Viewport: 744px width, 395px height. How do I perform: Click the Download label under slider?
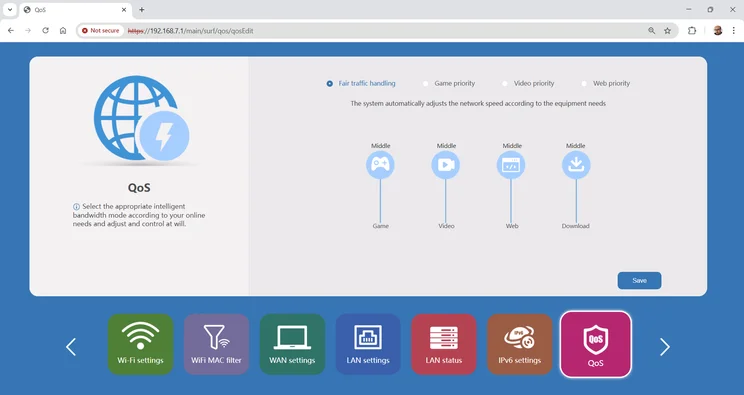(576, 226)
